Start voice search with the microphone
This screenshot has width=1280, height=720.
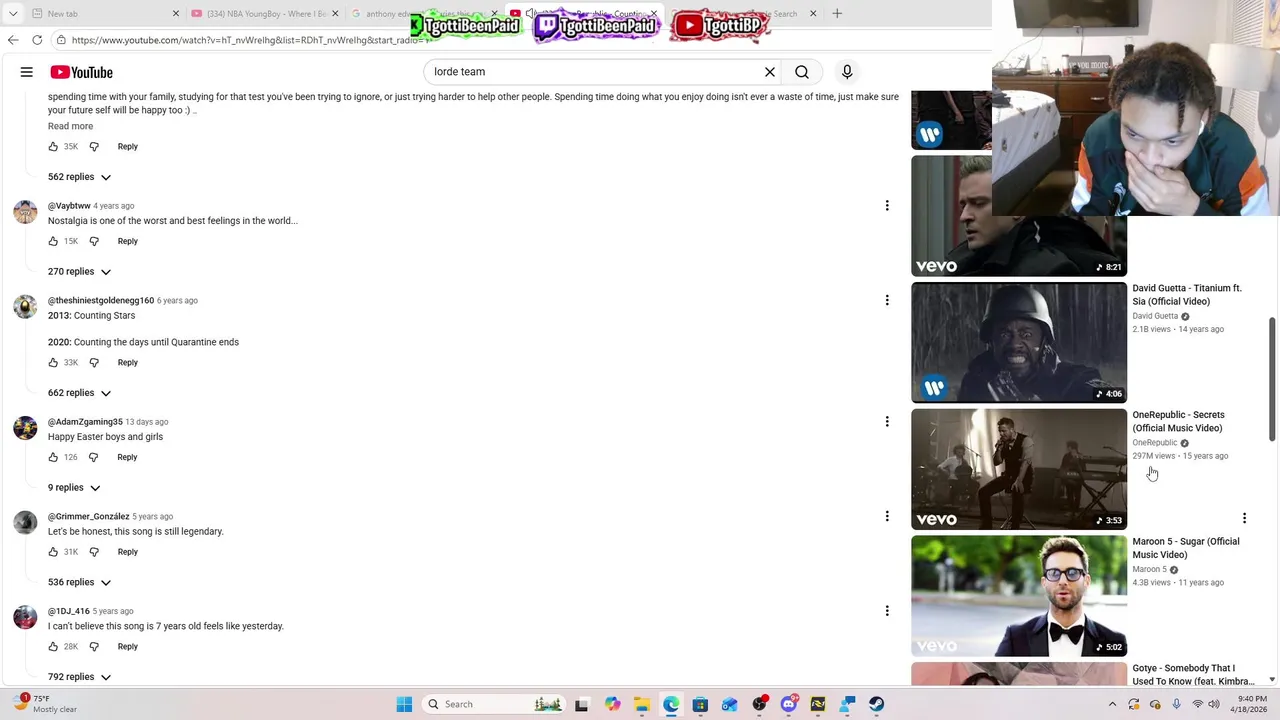[x=847, y=72]
